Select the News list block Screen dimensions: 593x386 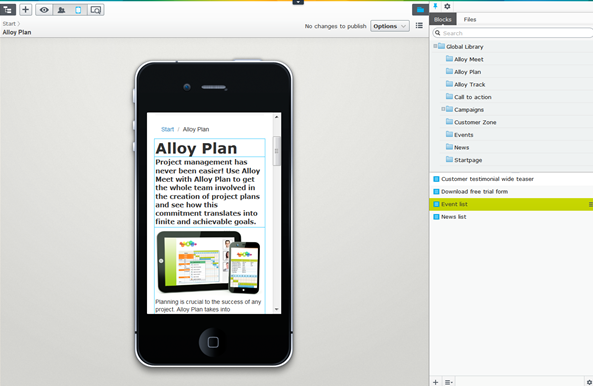coord(511,217)
